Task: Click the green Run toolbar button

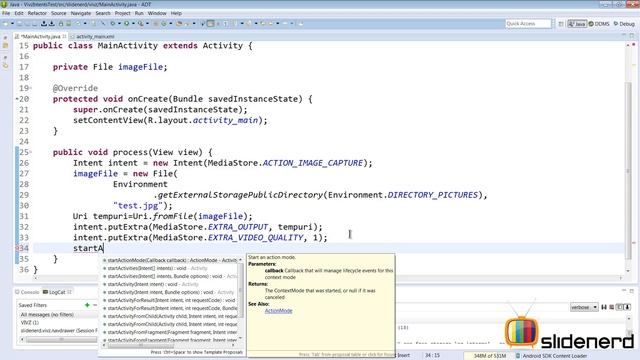Action: pyautogui.click(x=127, y=24)
